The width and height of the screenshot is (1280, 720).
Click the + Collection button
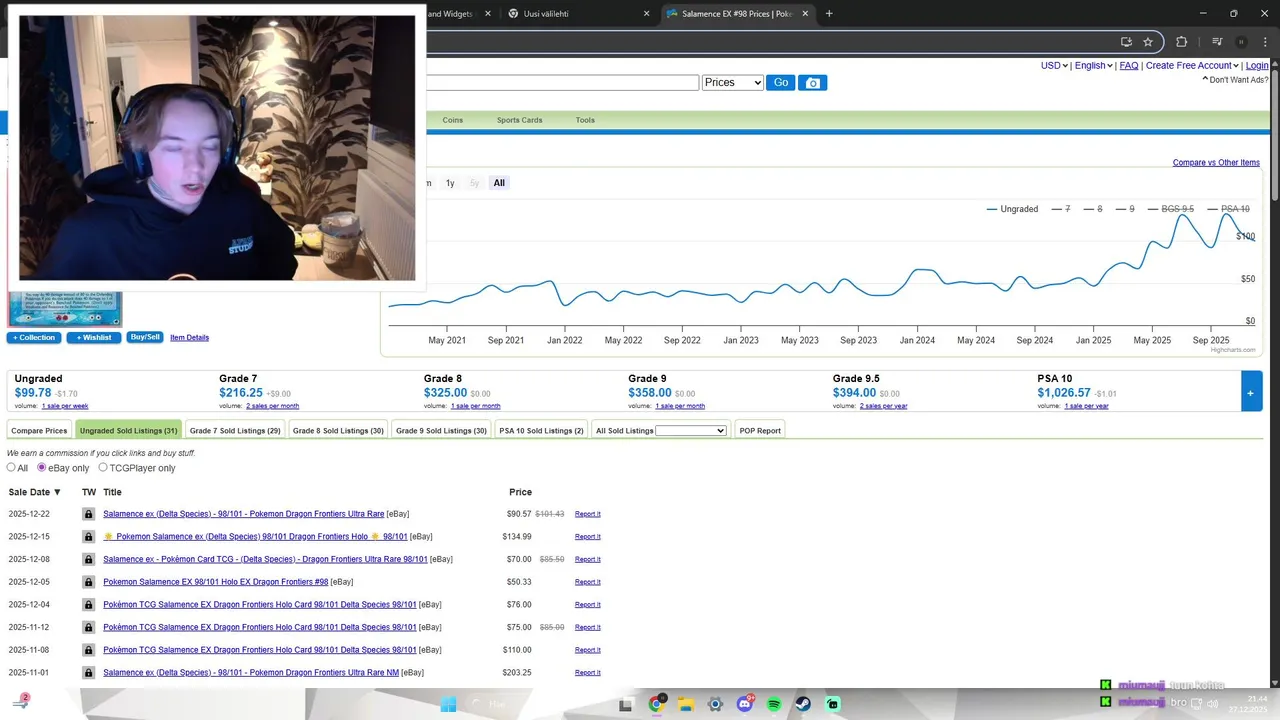pos(34,338)
